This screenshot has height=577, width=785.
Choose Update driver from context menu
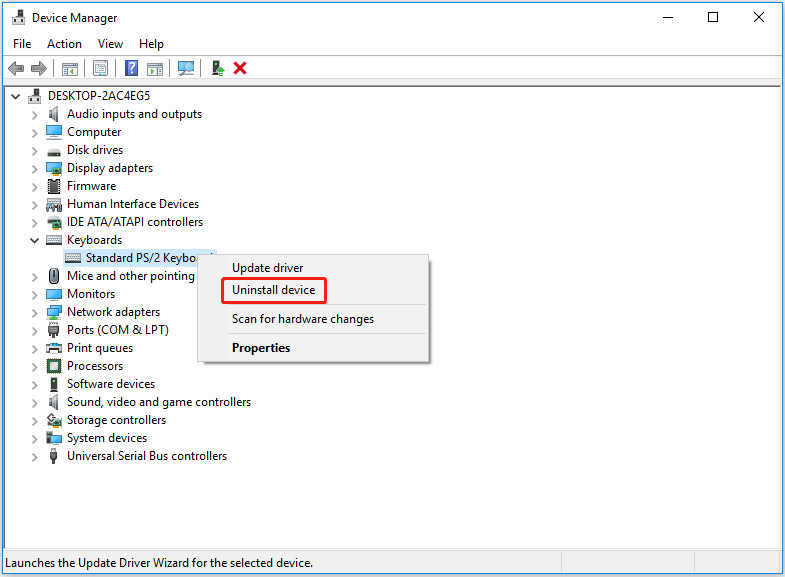pos(313,268)
